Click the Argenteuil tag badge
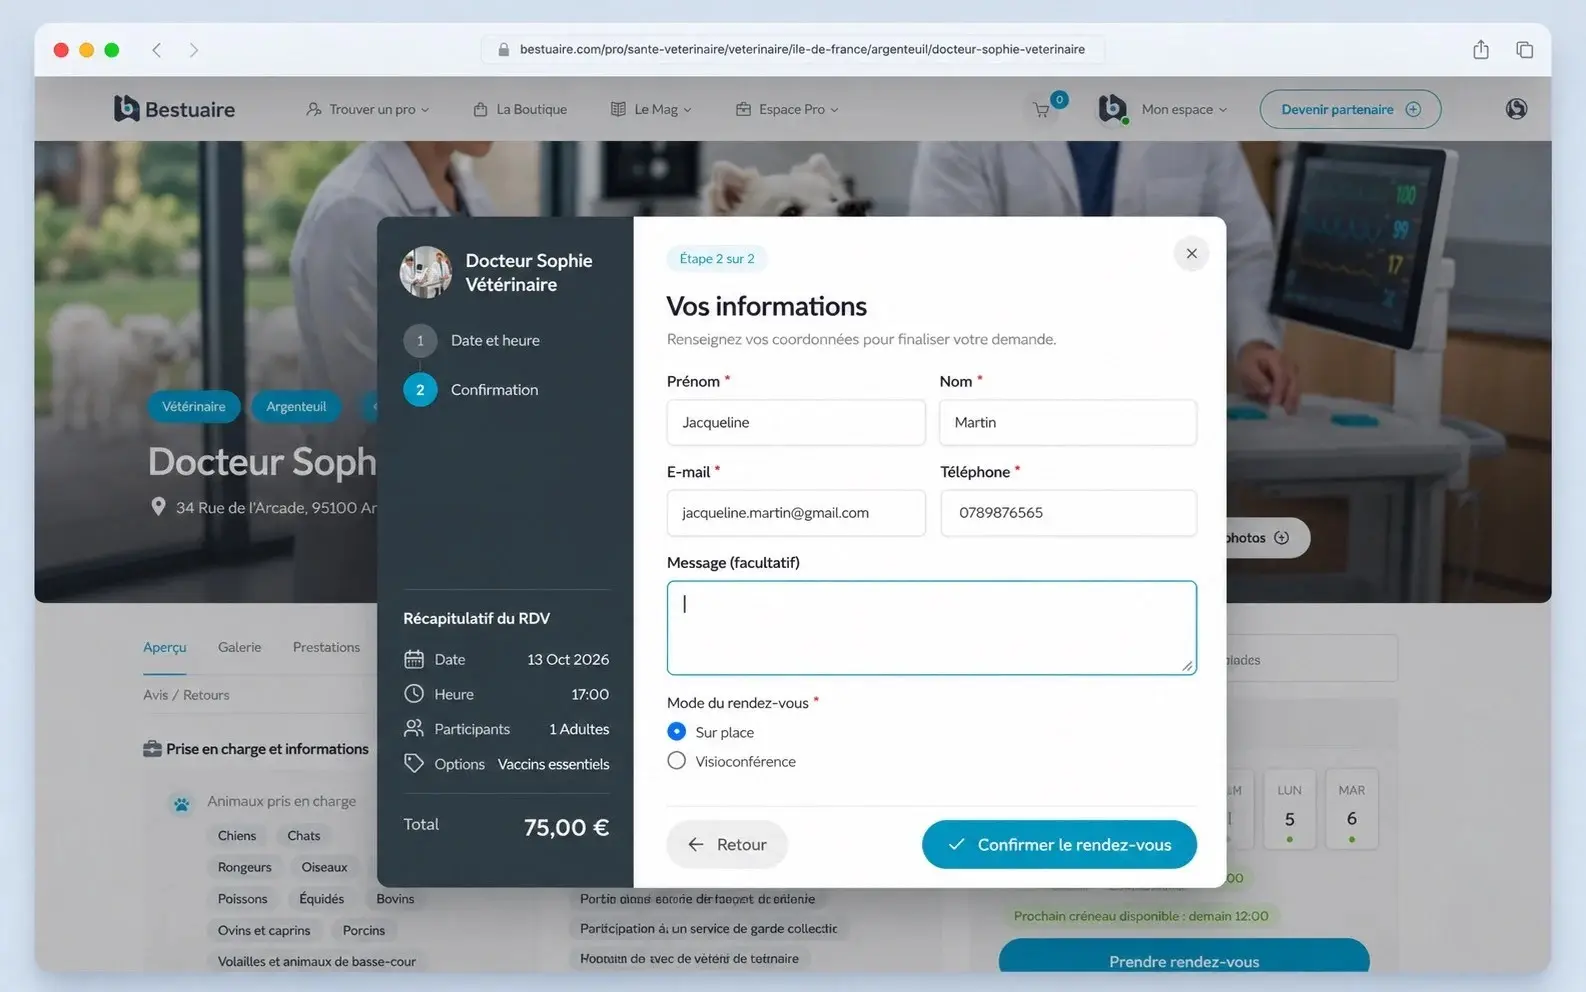This screenshot has height=992, width=1586. coord(296,406)
